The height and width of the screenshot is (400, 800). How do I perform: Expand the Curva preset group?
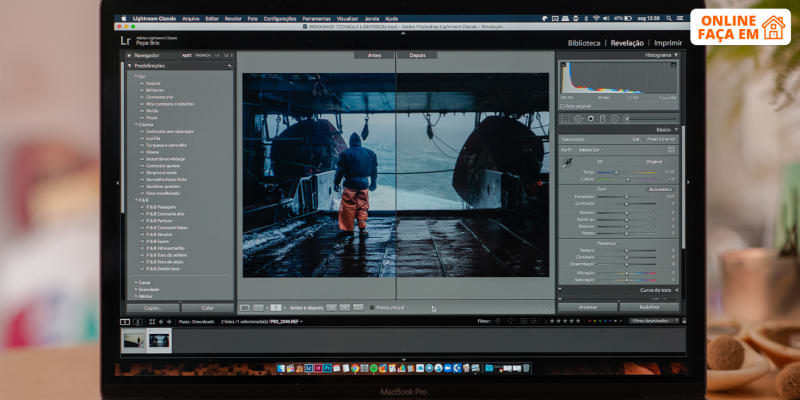(136, 282)
